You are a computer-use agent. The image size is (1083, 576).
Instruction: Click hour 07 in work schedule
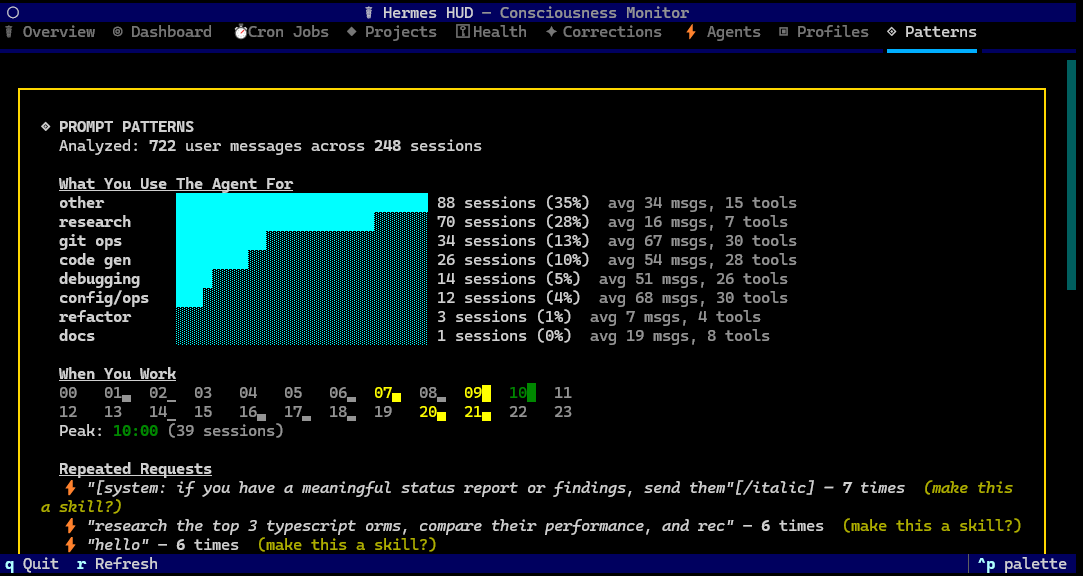[x=387, y=393]
